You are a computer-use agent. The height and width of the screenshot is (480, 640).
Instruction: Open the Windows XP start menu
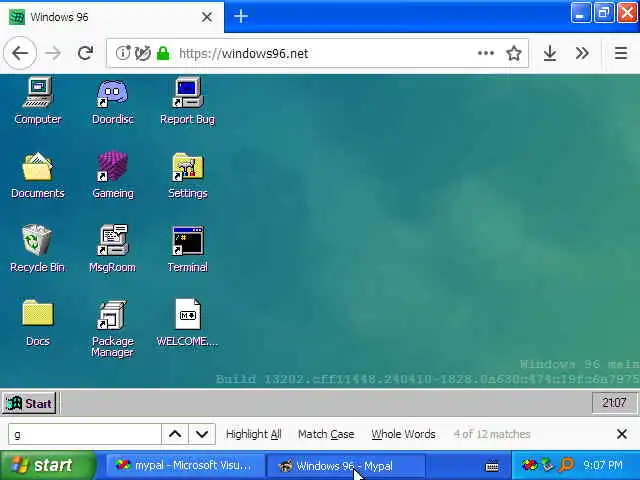click(47, 465)
